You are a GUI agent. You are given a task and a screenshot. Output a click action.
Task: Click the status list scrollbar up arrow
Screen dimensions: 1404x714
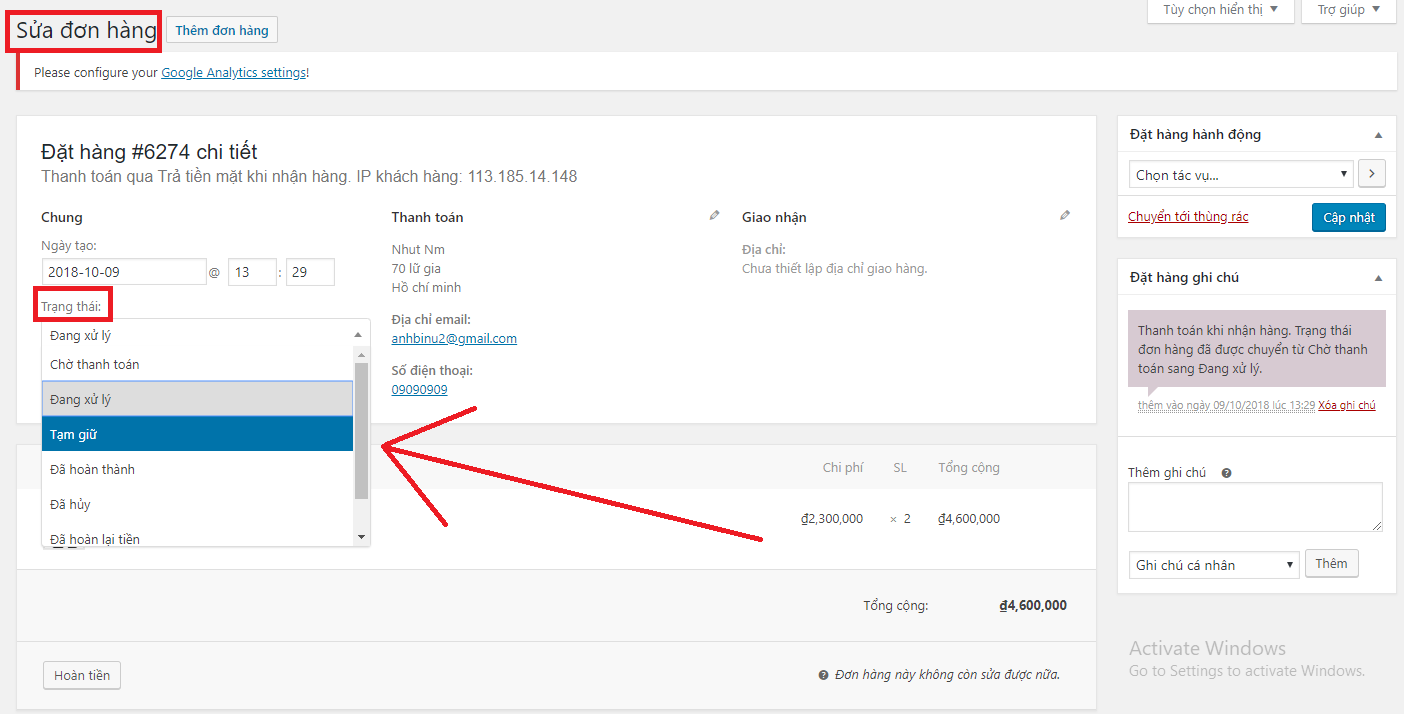pyautogui.click(x=362, y=356)
